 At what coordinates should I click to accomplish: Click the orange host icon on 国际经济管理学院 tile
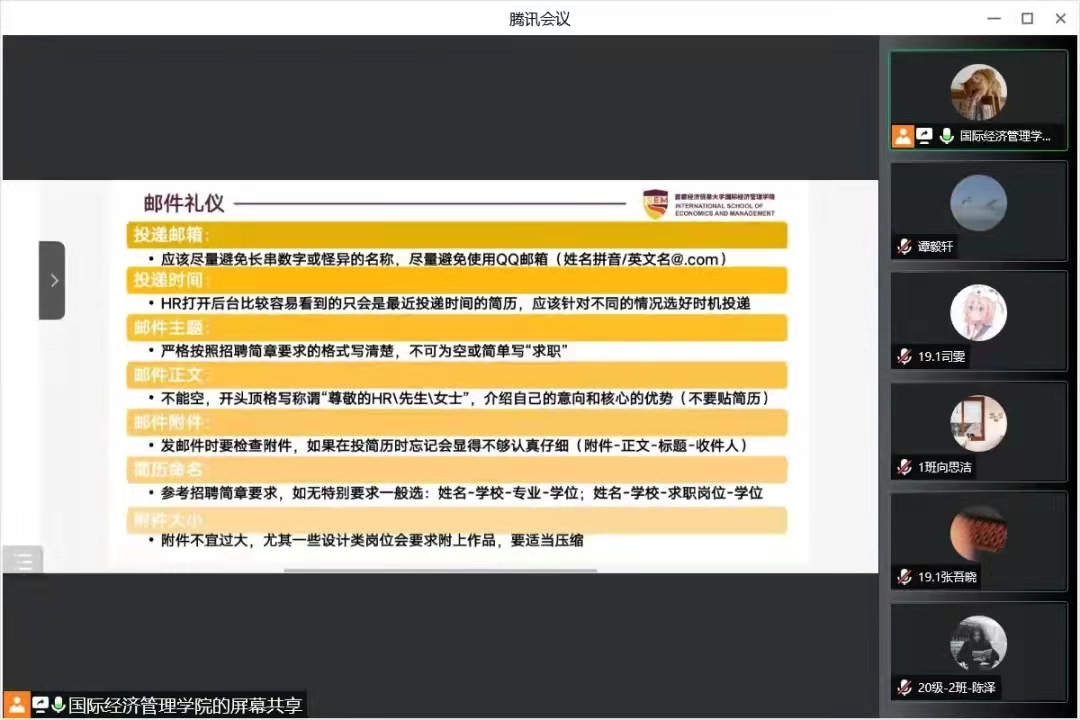(904, 136)
